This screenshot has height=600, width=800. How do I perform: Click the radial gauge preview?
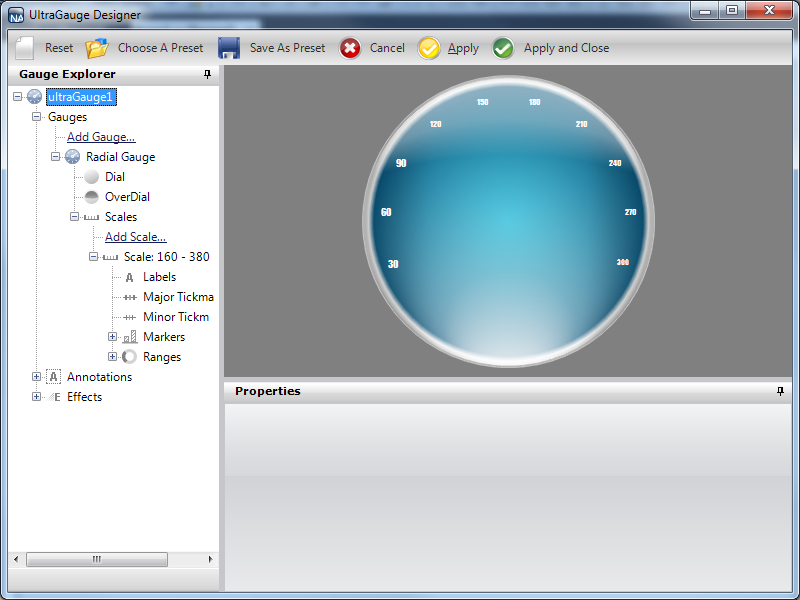click(x=508, y=221)
